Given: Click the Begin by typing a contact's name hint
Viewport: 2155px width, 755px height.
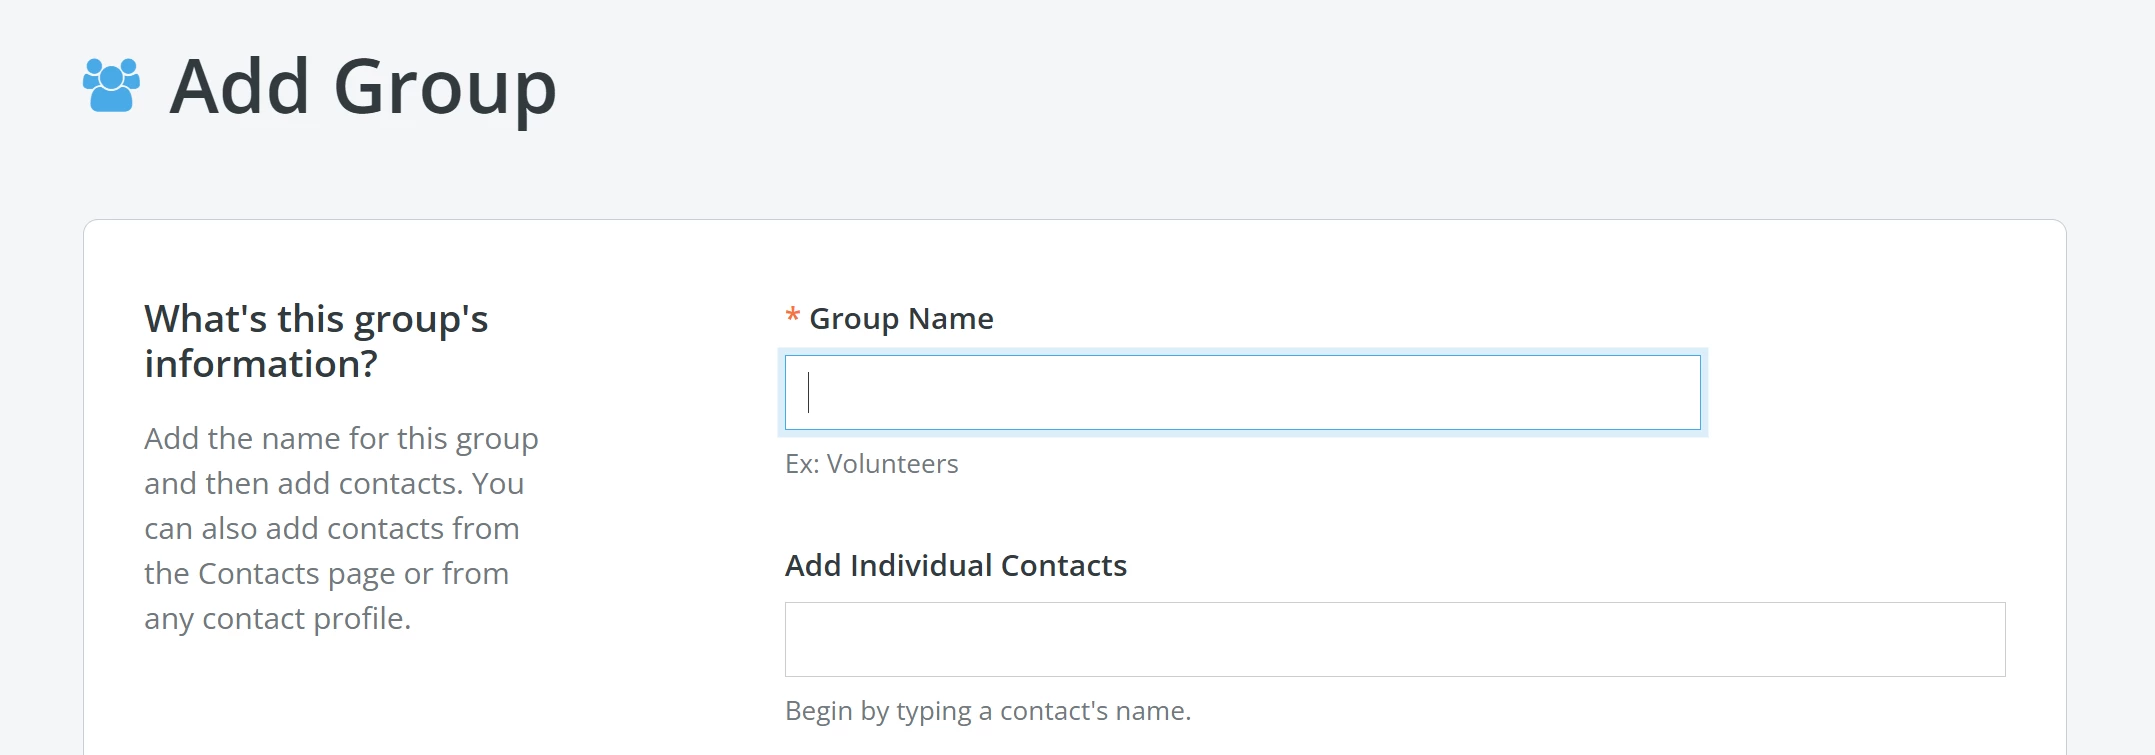Looking at the screenshot, I should pos(988,710).
